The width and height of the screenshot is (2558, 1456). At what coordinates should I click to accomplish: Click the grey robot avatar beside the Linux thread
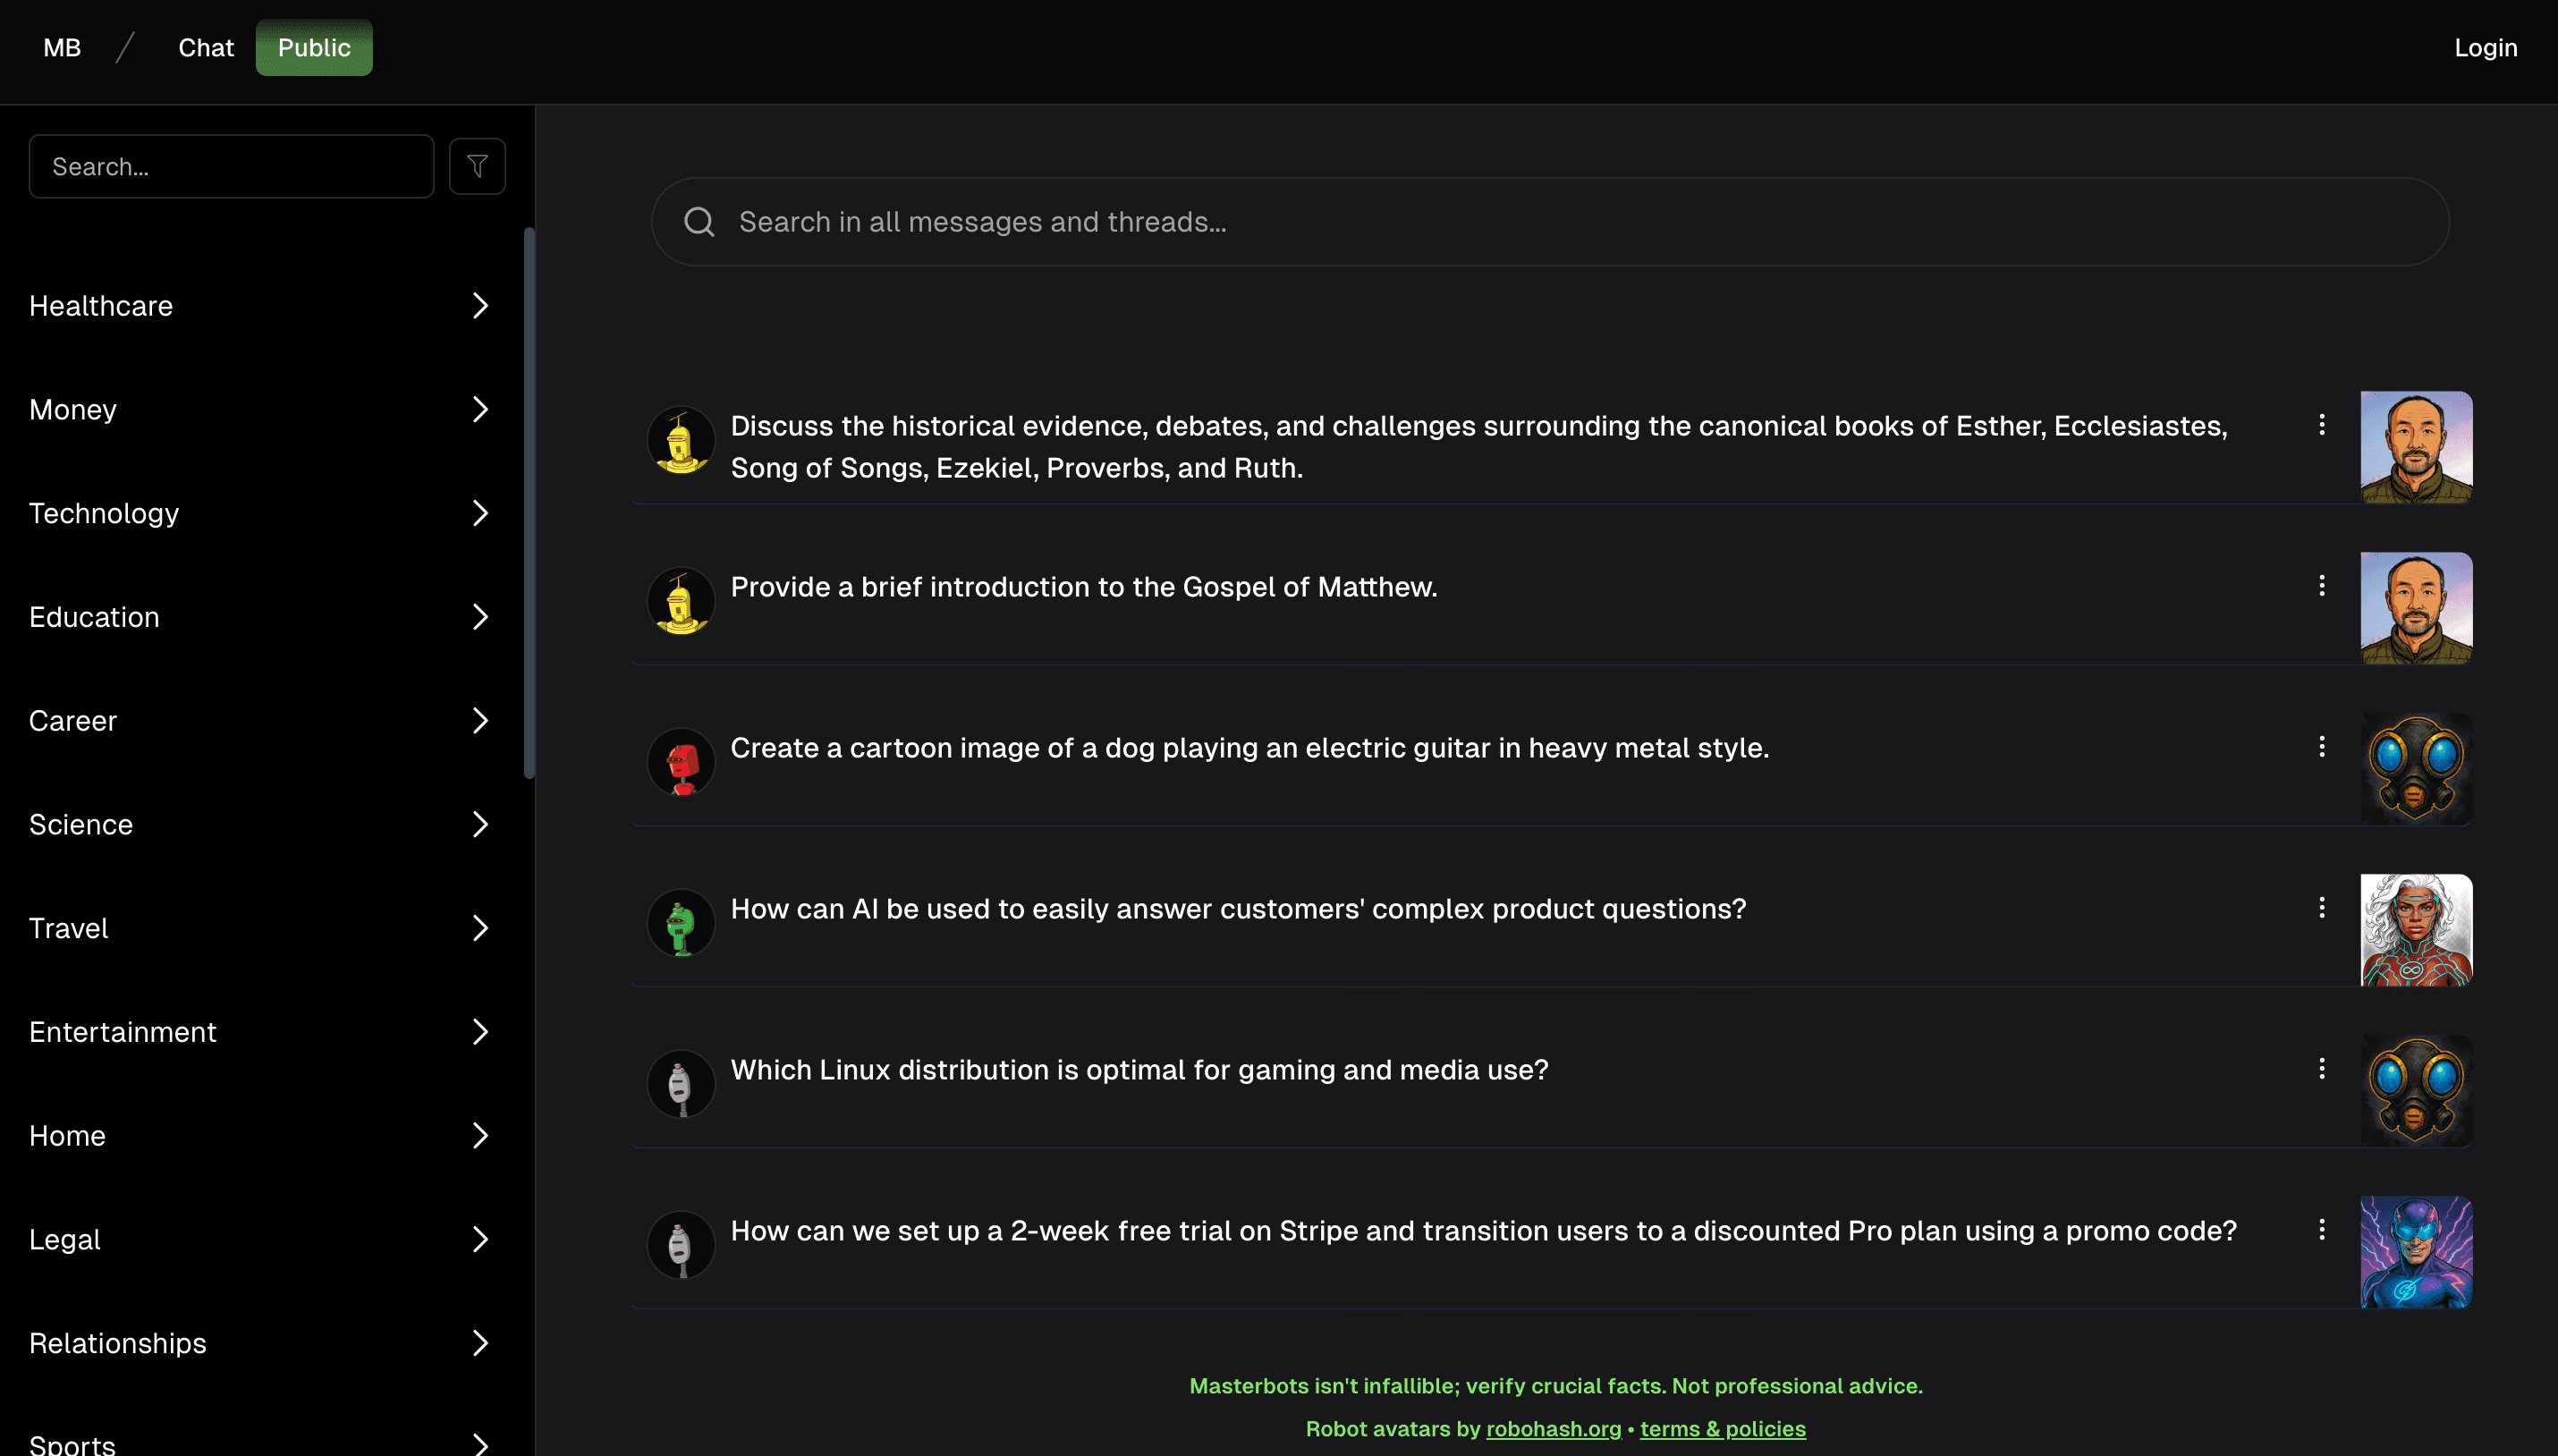[681, 1085]
